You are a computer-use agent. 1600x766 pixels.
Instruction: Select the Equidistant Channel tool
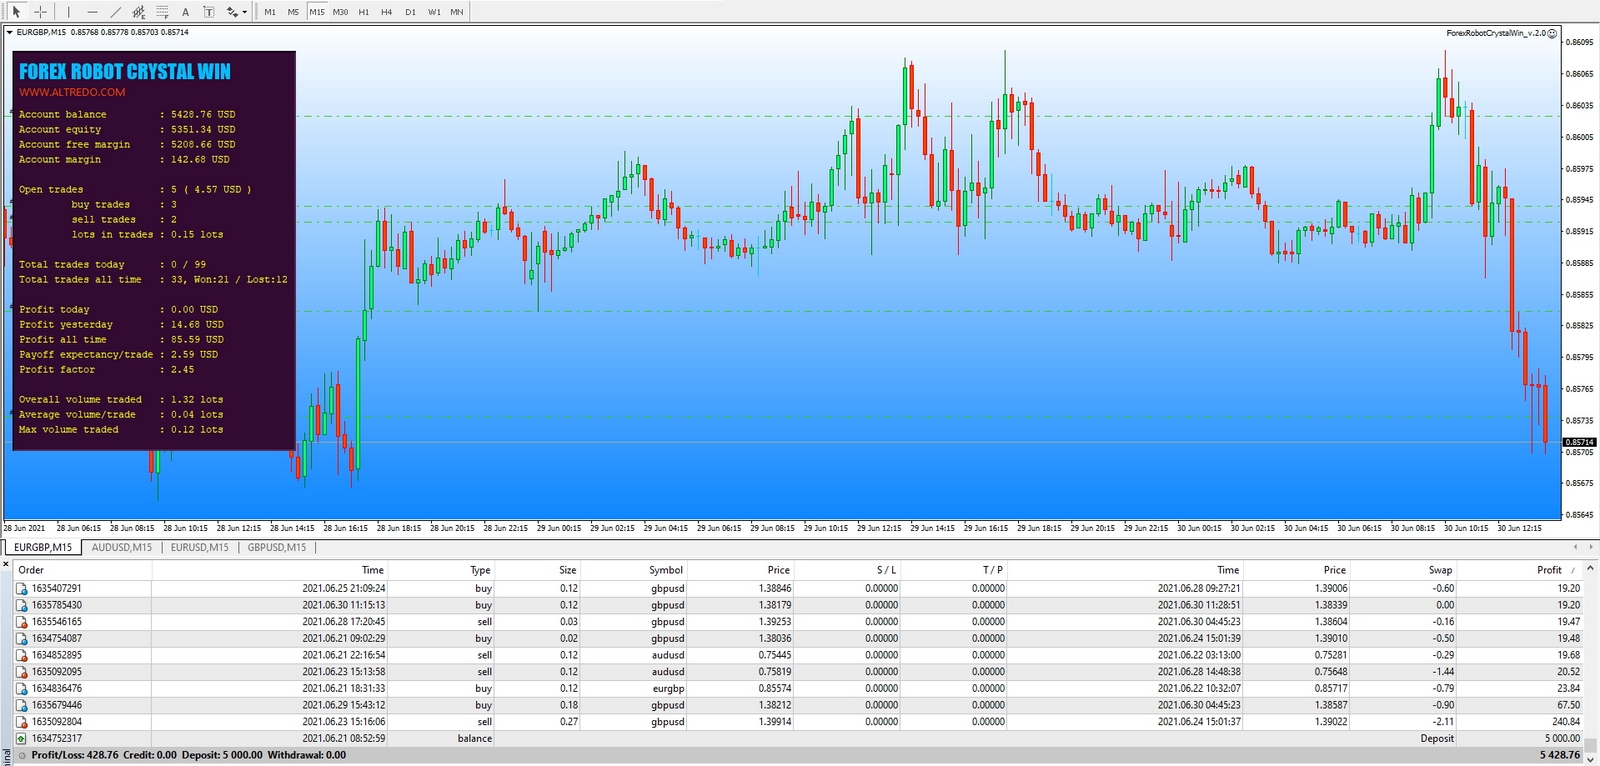tap(139, 12)
